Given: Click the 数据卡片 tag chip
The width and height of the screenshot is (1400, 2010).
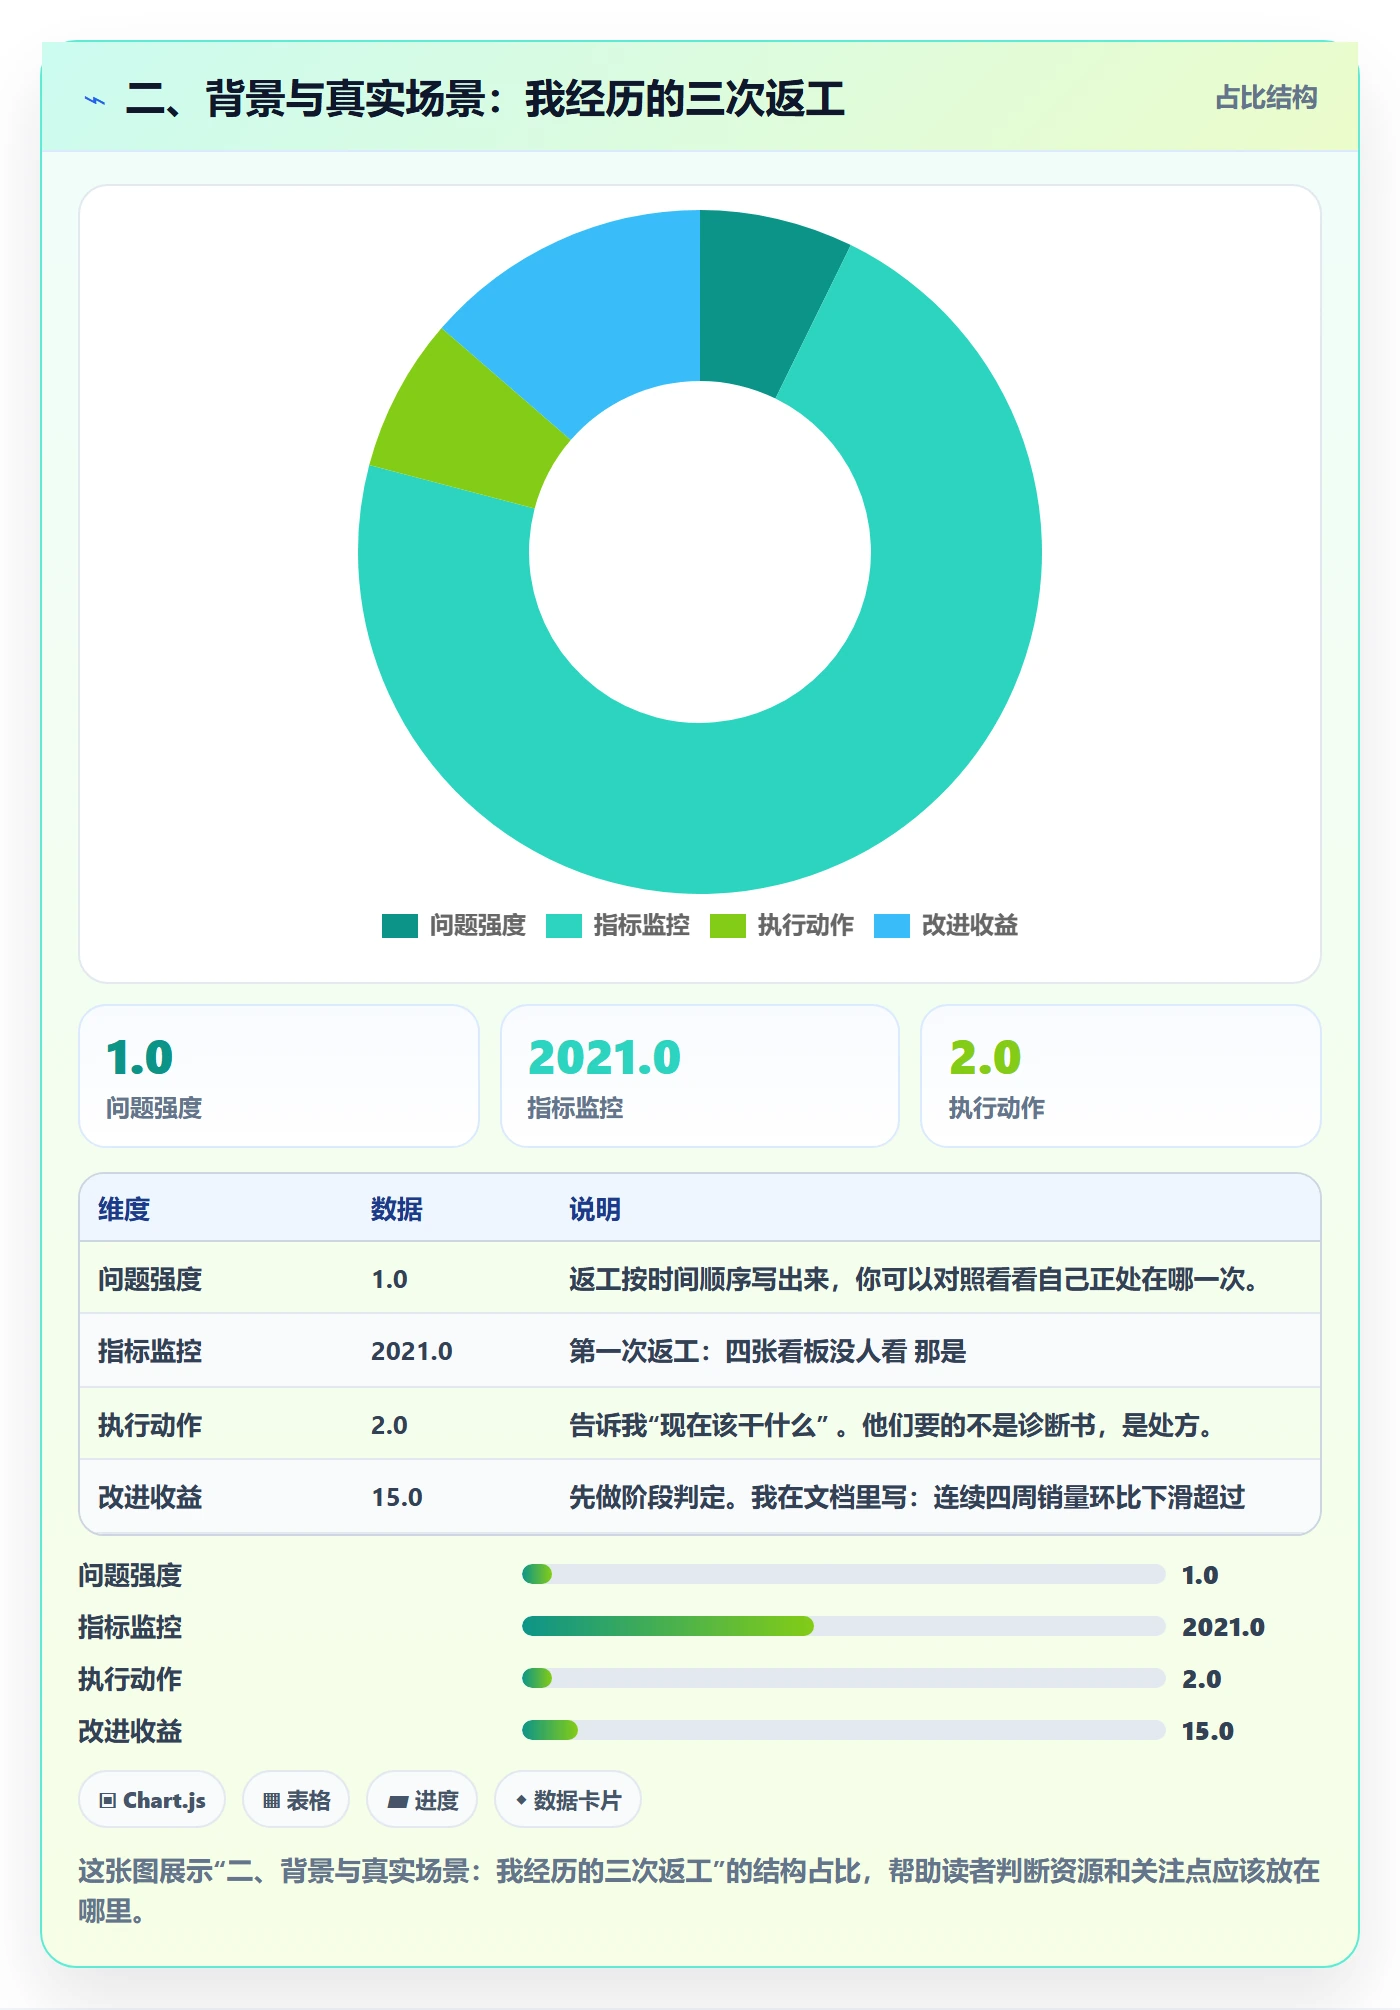Looking at the screenshot, I should tap(568, 1800).
